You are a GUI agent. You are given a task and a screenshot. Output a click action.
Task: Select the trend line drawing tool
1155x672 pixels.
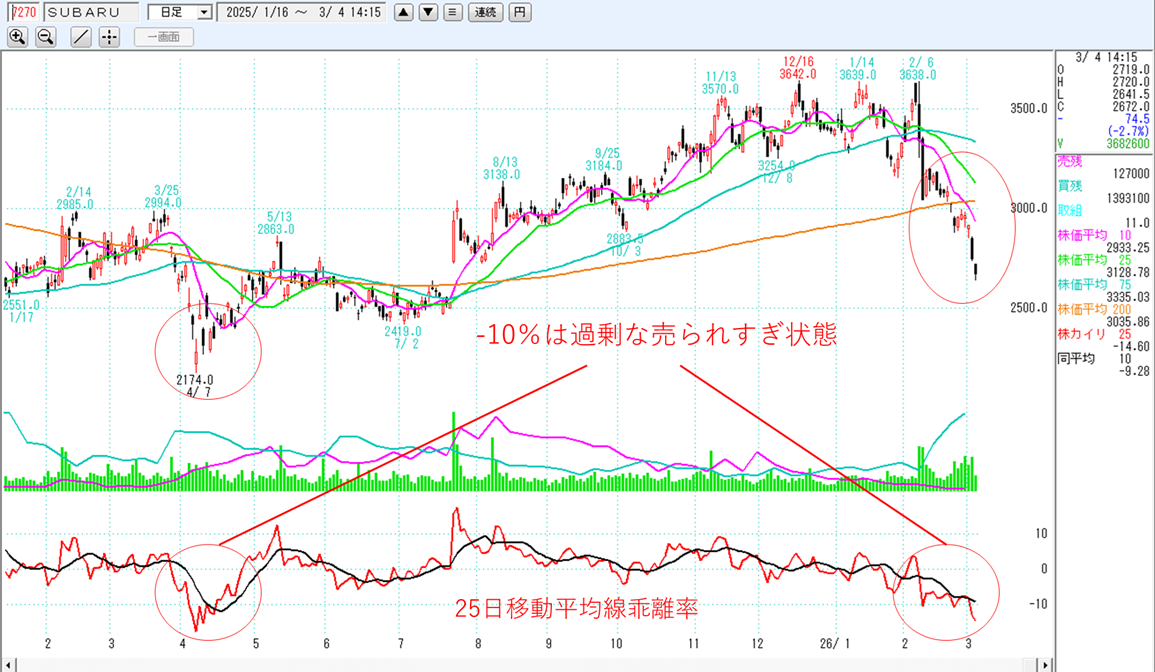click(81, 37)
